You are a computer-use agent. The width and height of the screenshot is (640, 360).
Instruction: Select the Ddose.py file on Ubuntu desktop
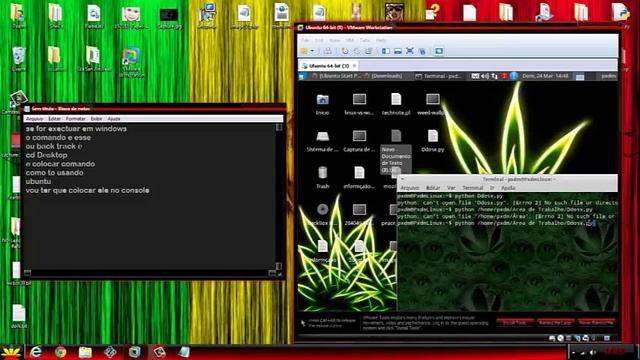coord(433,141)
